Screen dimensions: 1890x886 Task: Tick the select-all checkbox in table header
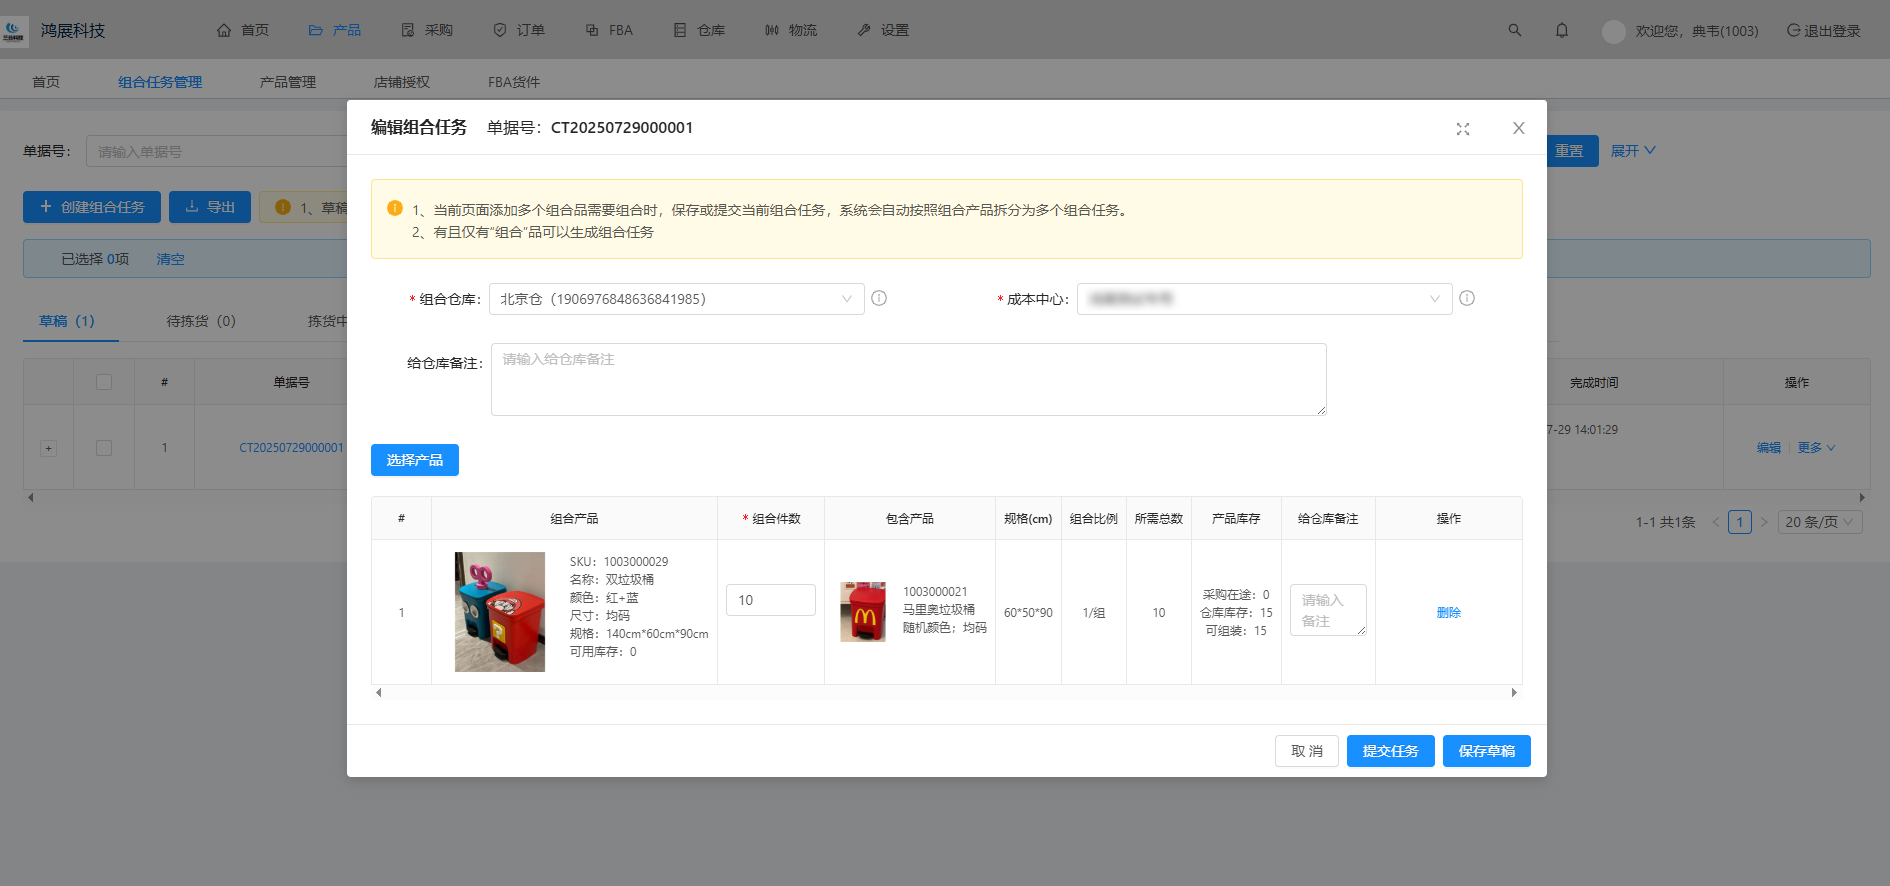point(104,382)
